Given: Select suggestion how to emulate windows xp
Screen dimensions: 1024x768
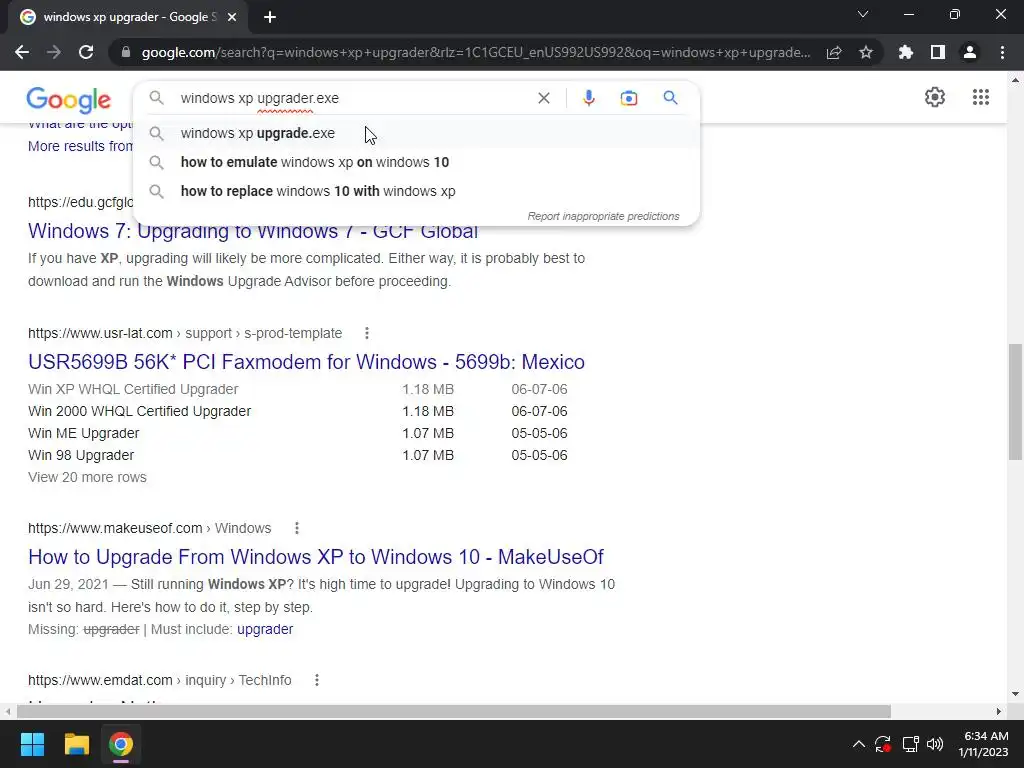Looking at the screenshot, I should [x=417, y=162].
